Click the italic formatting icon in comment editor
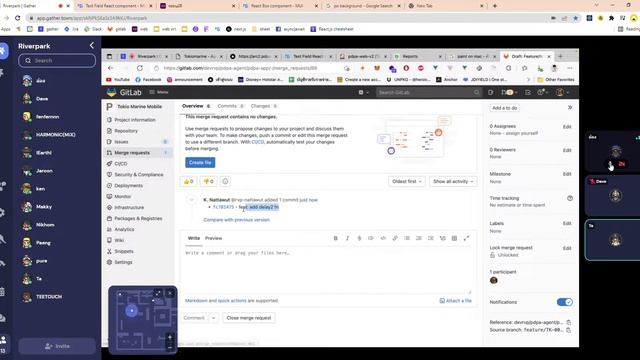Screen dimensions: 640x360 click(x=347, y=238)
